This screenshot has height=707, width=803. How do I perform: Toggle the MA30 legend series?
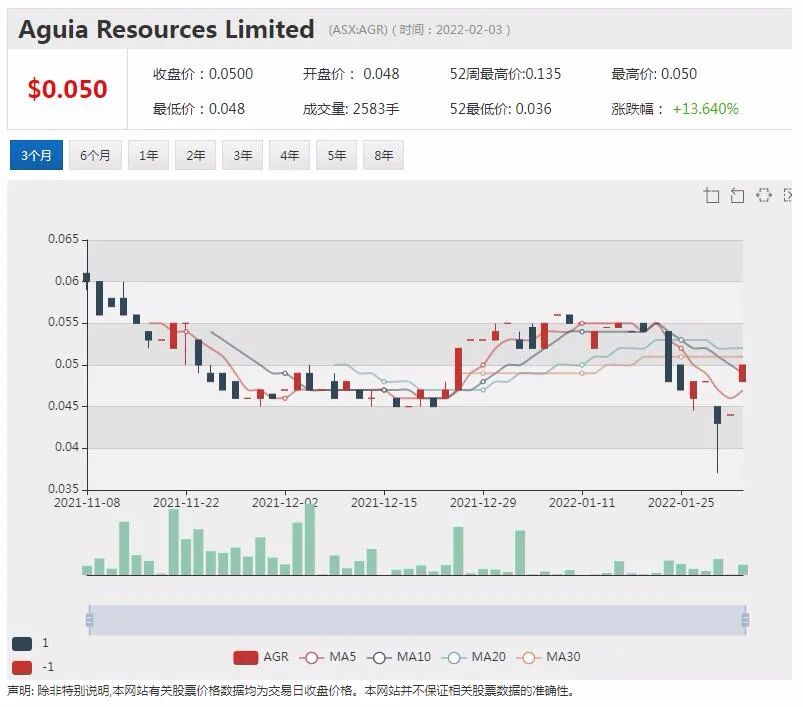[548, 657]
